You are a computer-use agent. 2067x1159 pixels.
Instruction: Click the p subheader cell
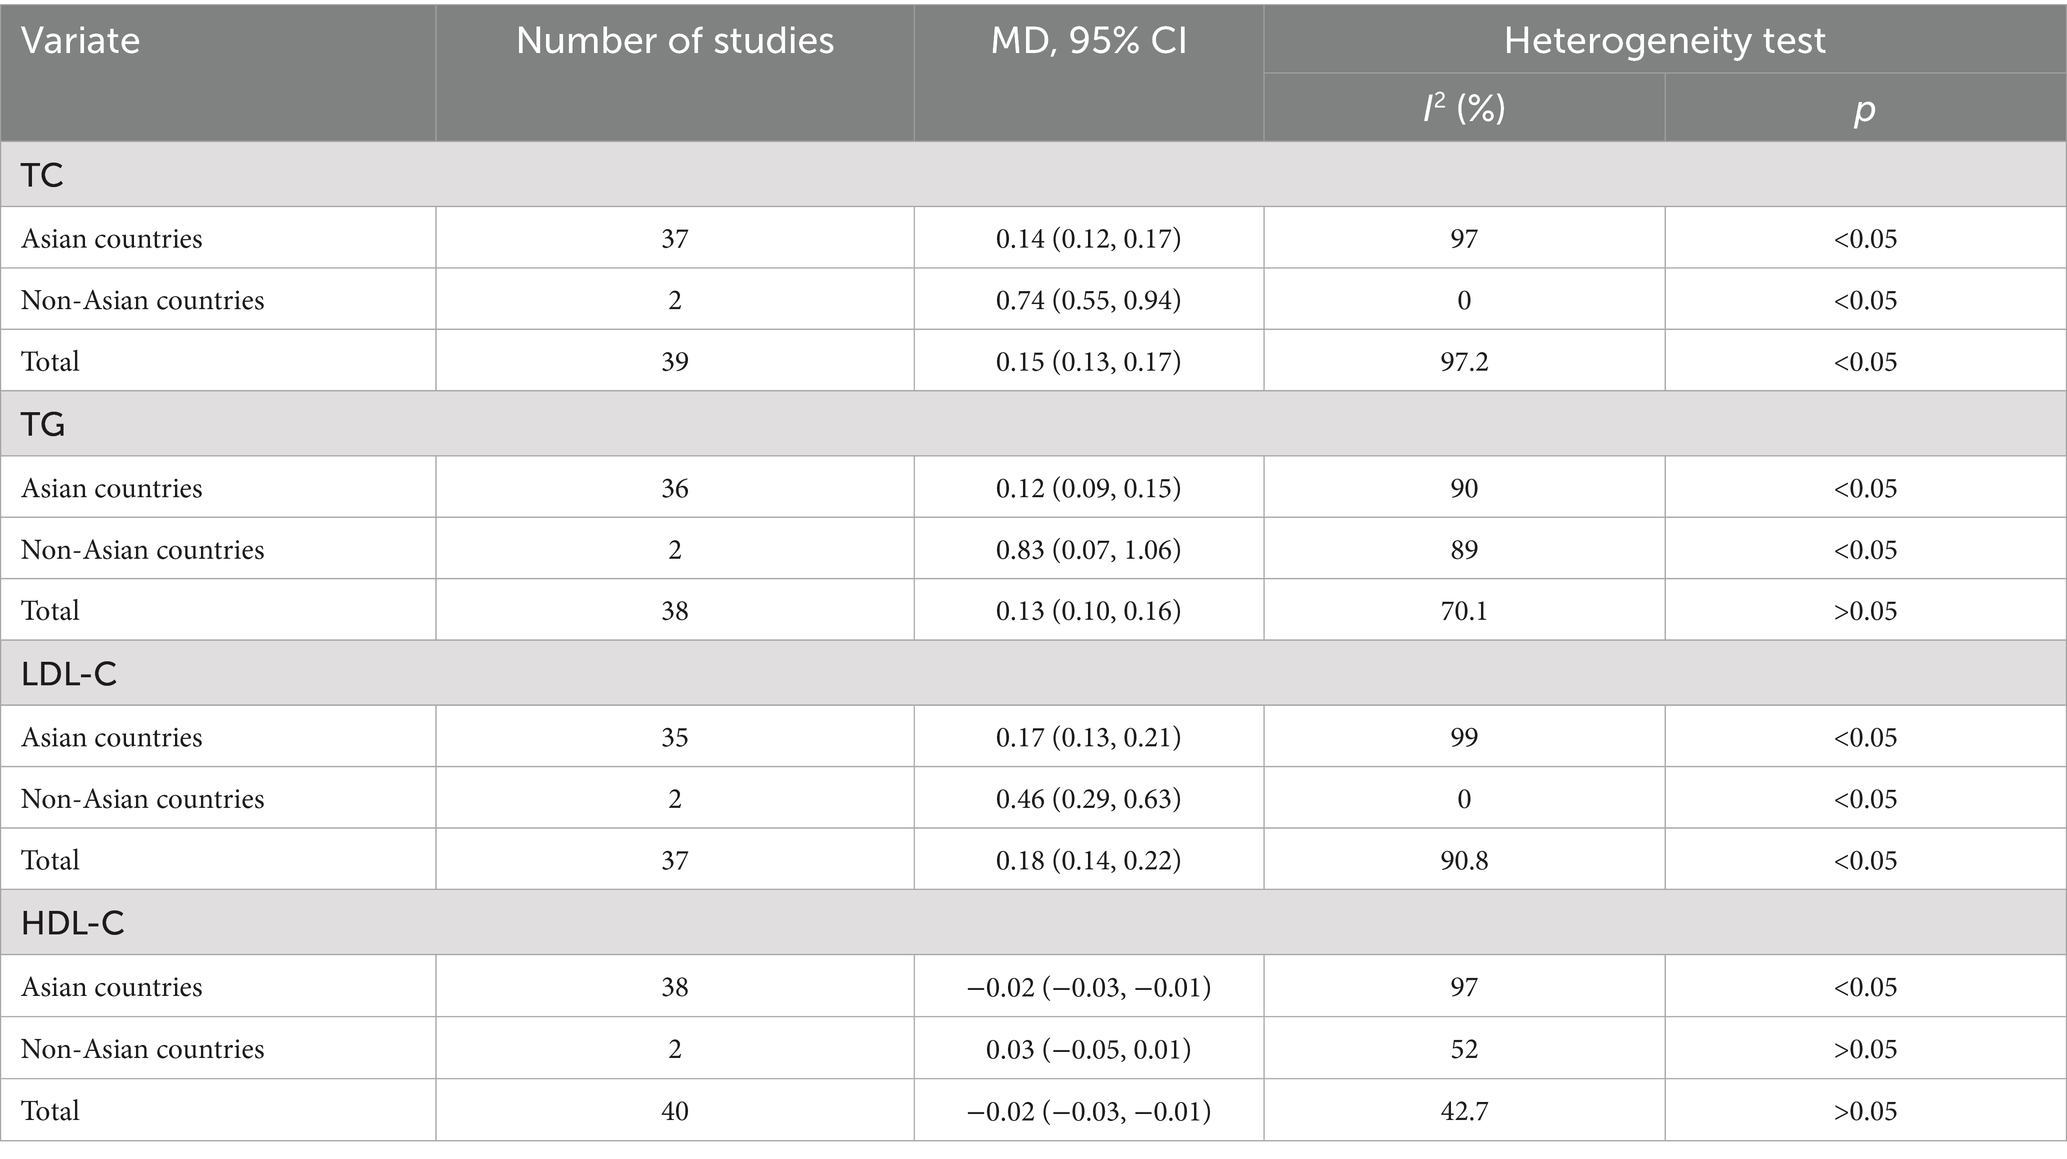pyautogui.click(x=1864, y=108)
